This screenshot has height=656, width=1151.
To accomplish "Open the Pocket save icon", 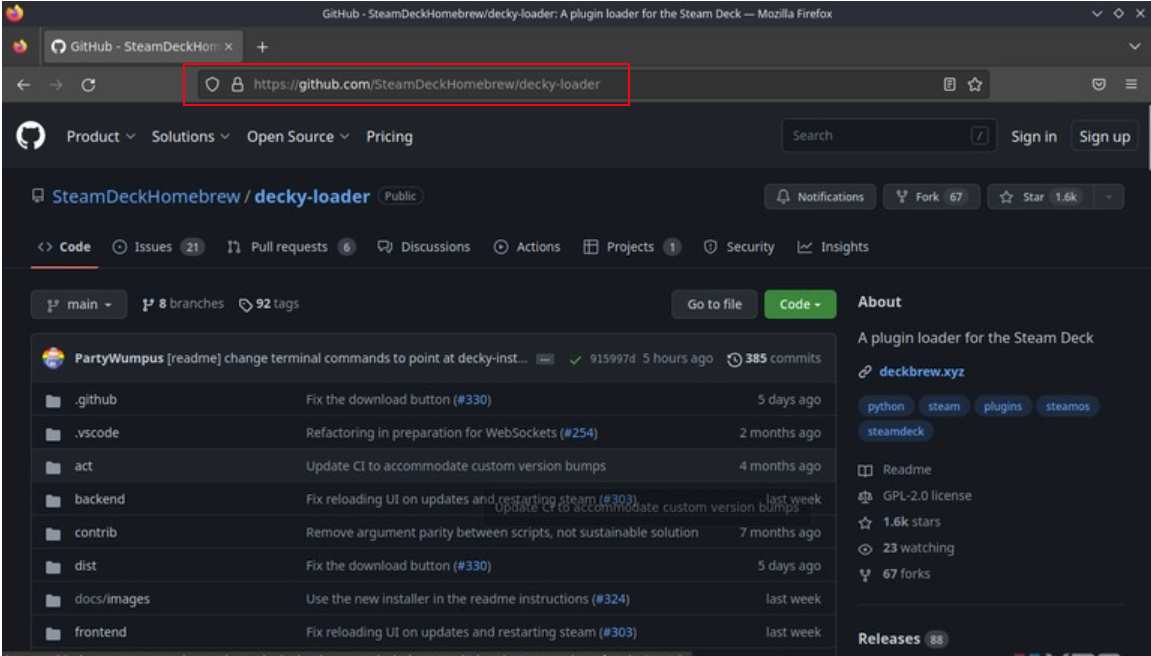I will pyautogui.click(x=1099, y=84).
